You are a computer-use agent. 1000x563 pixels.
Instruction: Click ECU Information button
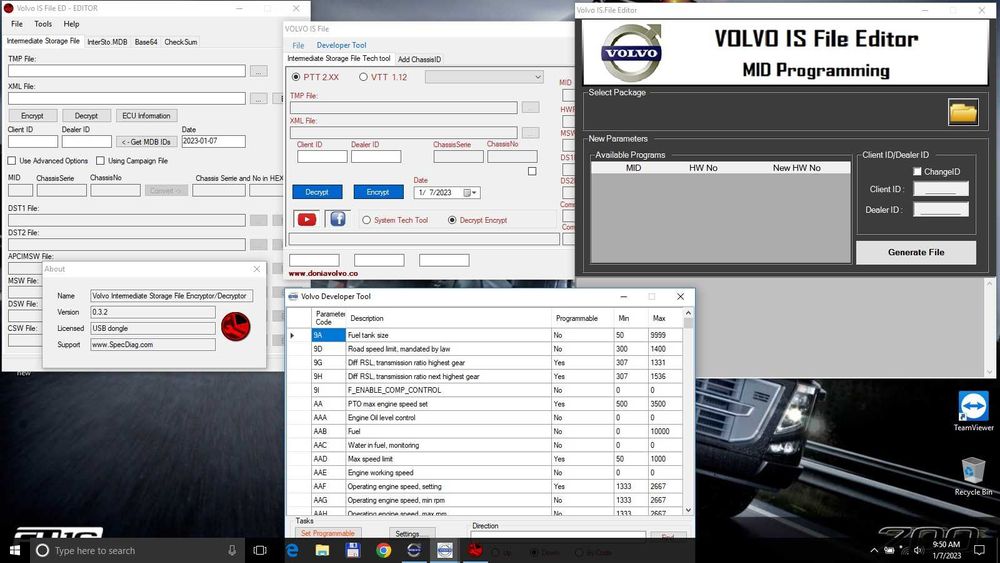point(146,115)
